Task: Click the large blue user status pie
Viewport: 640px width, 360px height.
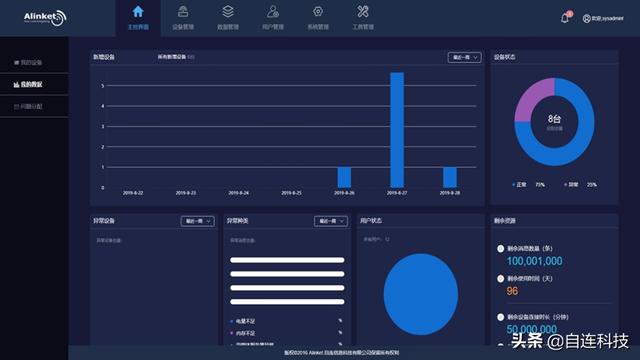Action: 420,294
